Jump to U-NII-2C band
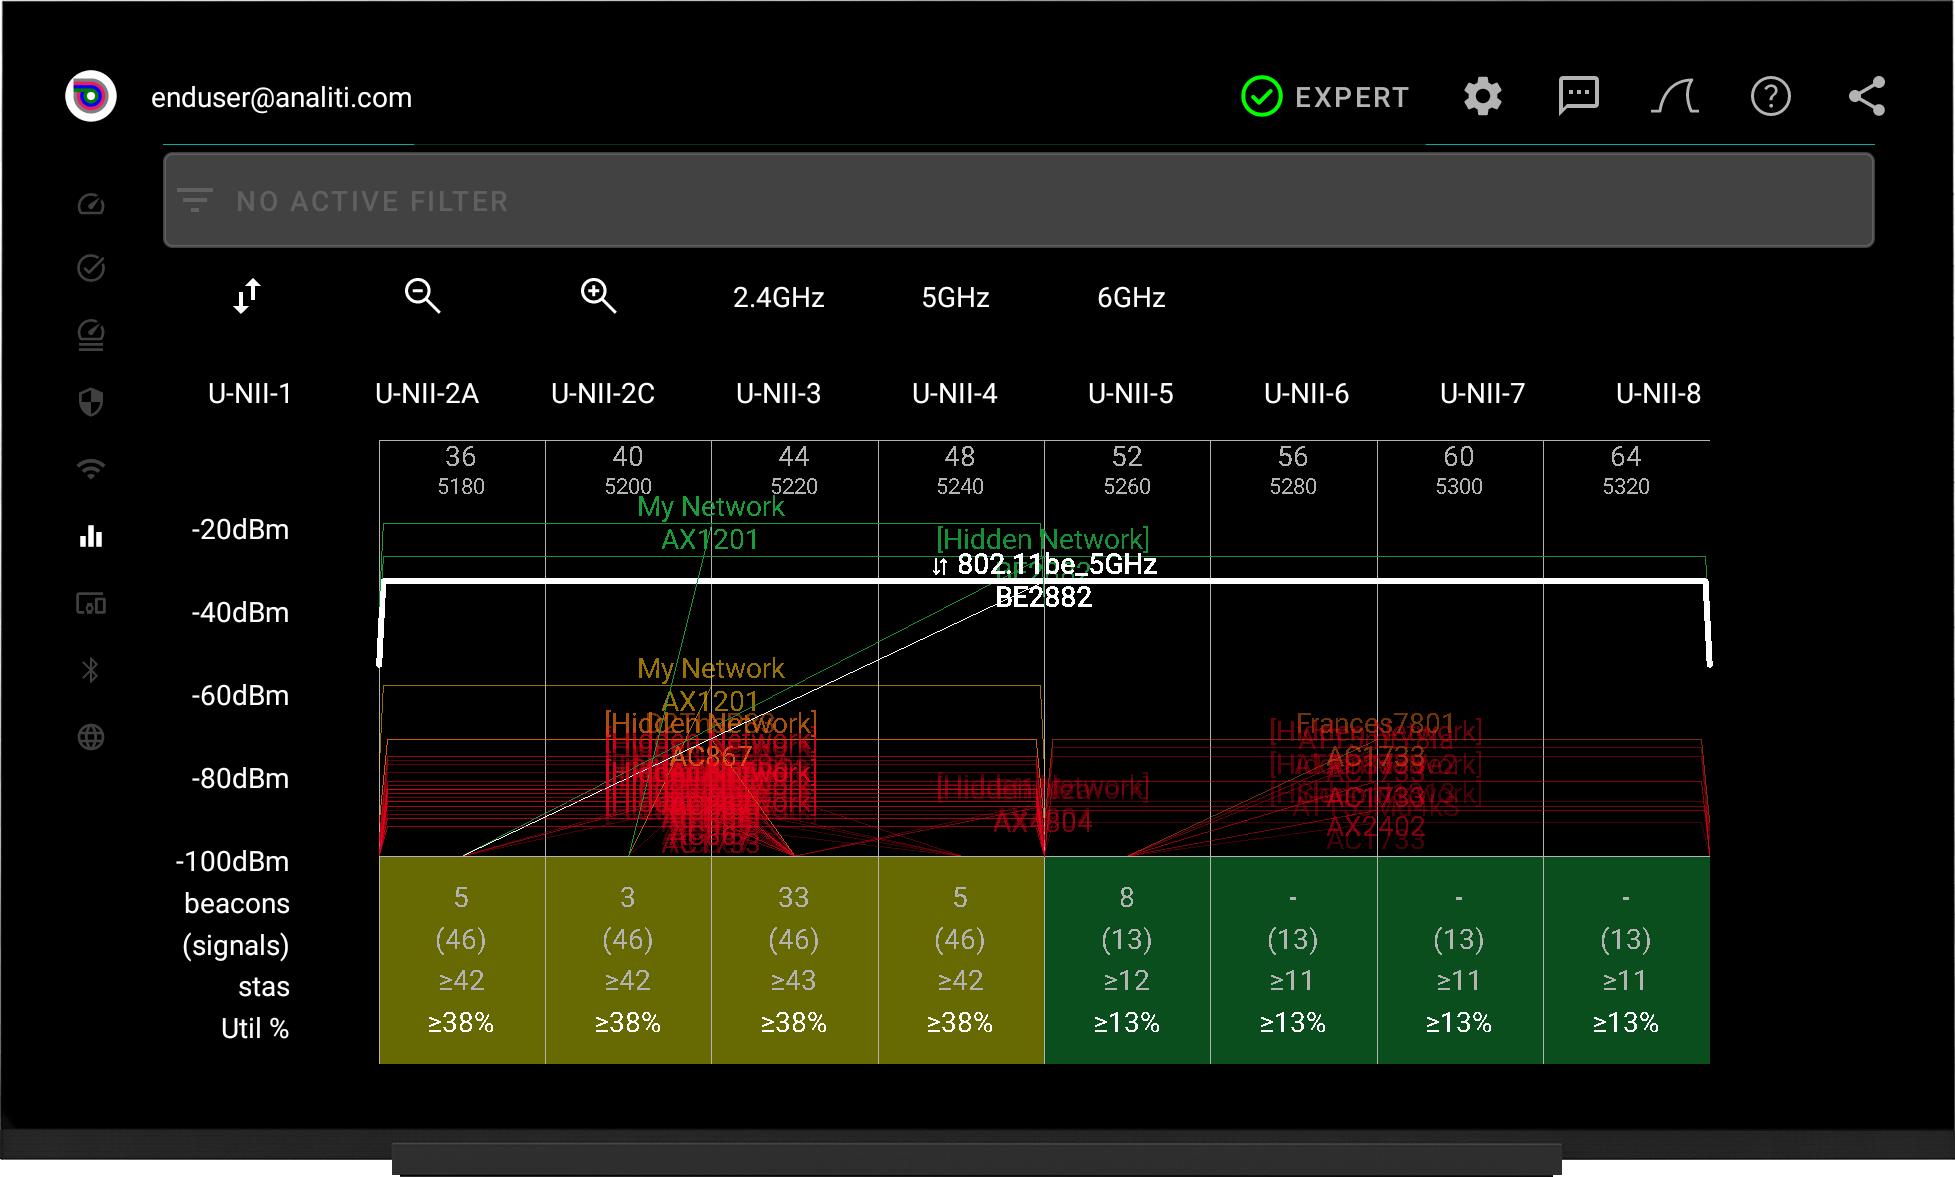The image size is (1955, 1177). 603,394
